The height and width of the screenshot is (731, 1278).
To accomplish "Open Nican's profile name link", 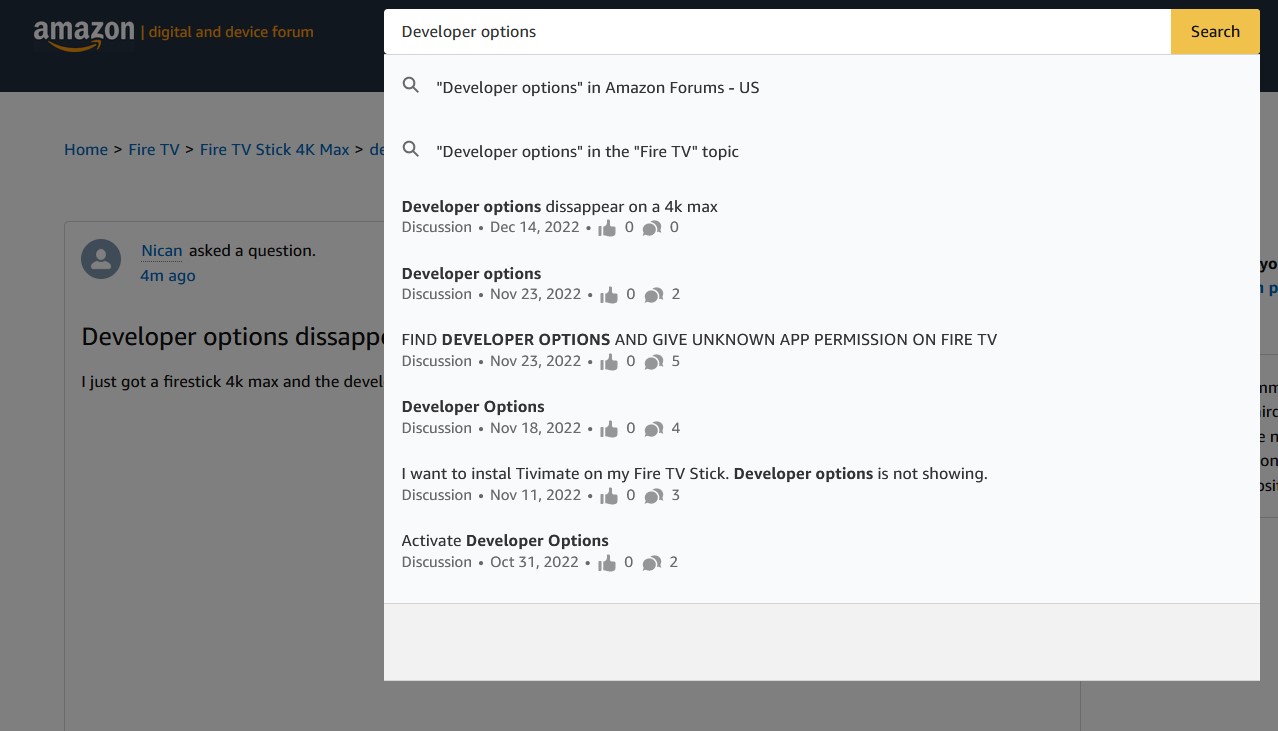I will point(162,251).
